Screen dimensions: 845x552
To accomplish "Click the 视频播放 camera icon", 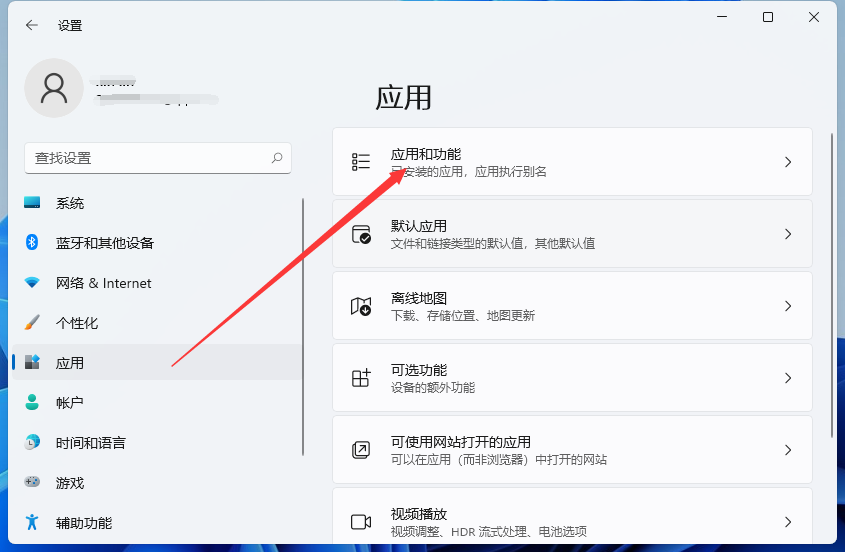I will [361, 522].
